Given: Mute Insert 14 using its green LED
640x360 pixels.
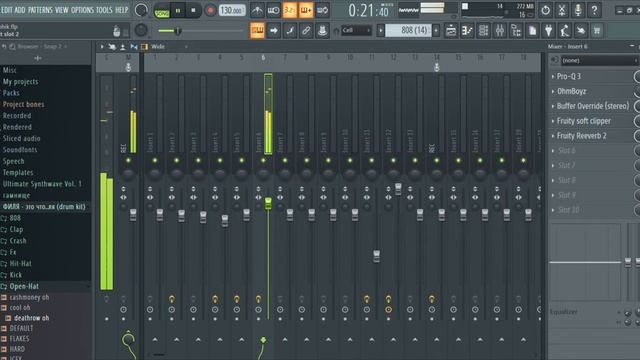Looking at the screenshot, I should pyautogui.click(x=437, y=160).
